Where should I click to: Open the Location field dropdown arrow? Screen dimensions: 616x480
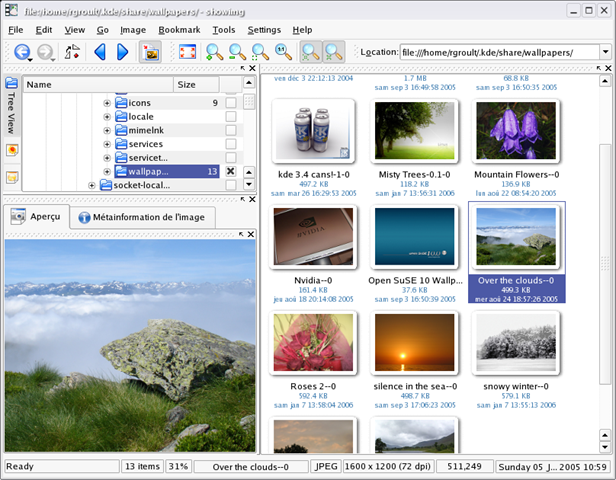606,52
